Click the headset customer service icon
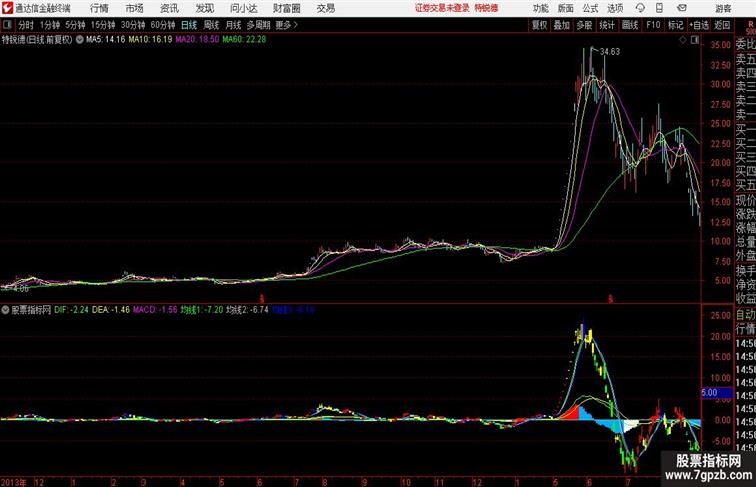The height and width of the screenshot is (487, 756). click(640, 8)
